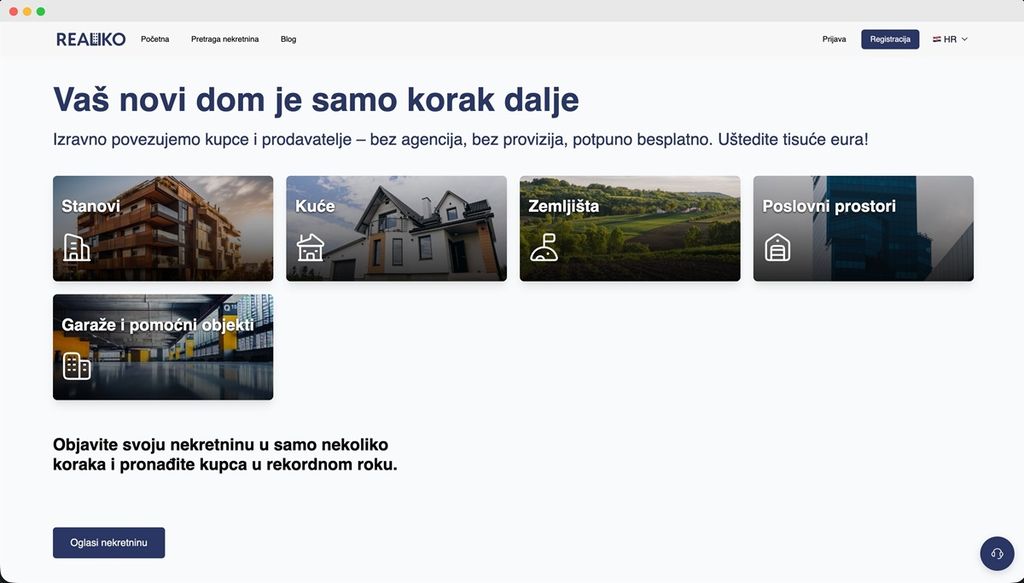Click the Prijava link
1024x583 pixels.
pos(835,39)
